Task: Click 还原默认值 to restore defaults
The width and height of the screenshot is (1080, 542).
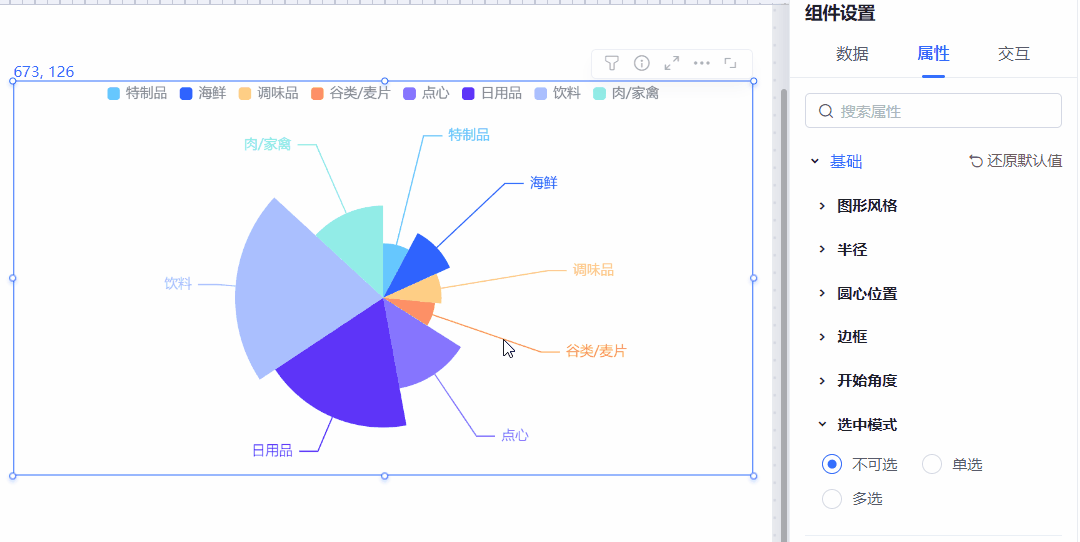Action: [x=1016, y=161]
